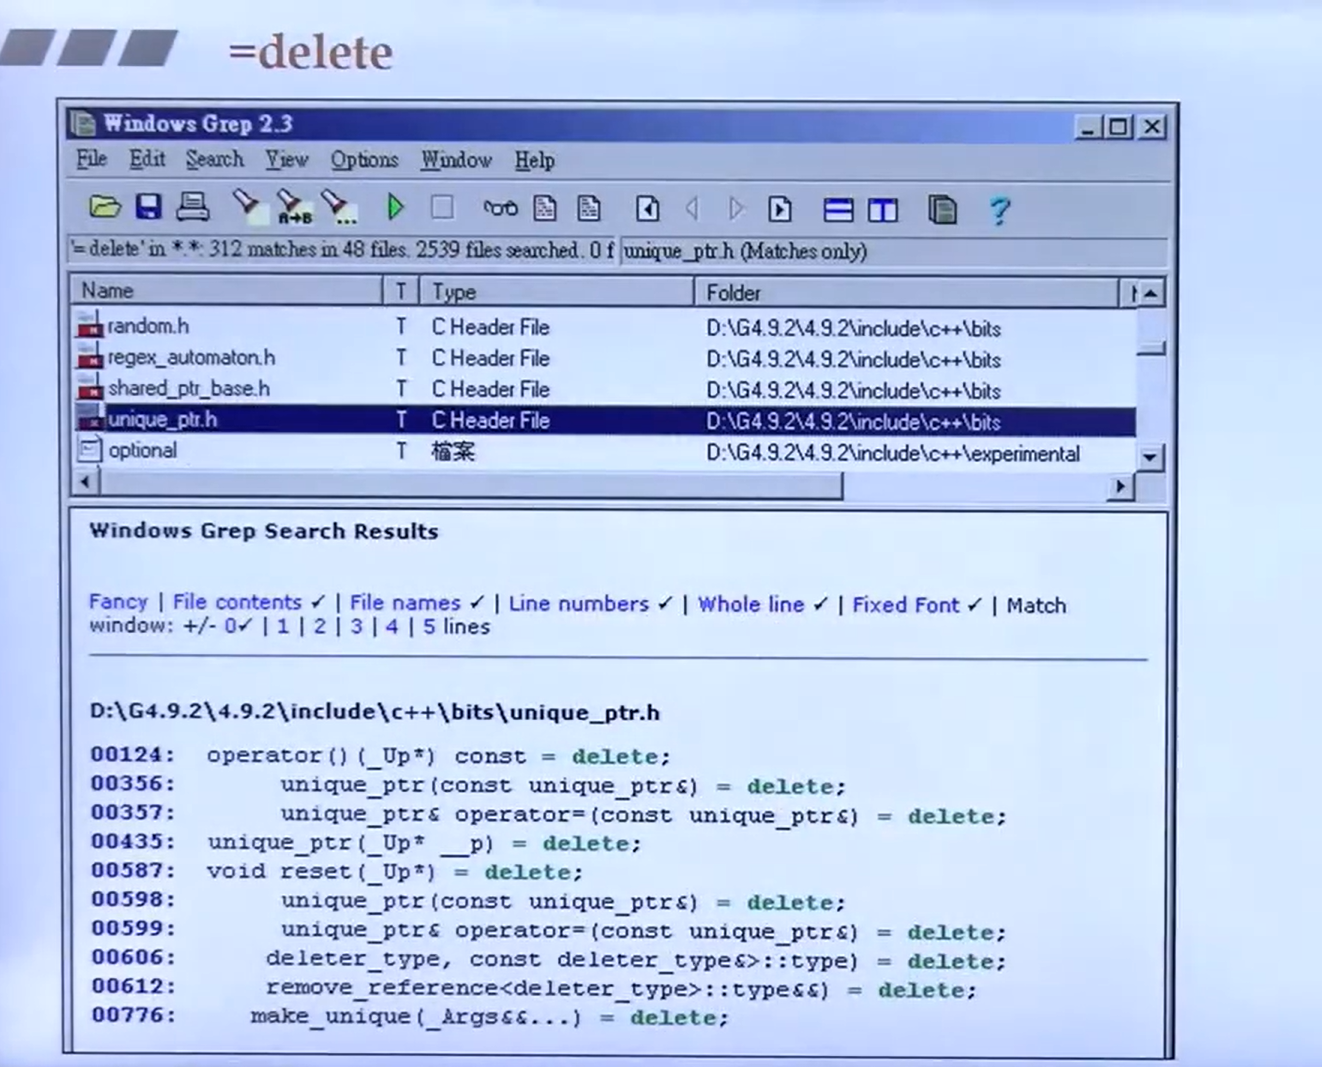Run search with the green play icon
Image resolution: width=1322 pixels, height=1067 pixels.
(x=395, y=207)
